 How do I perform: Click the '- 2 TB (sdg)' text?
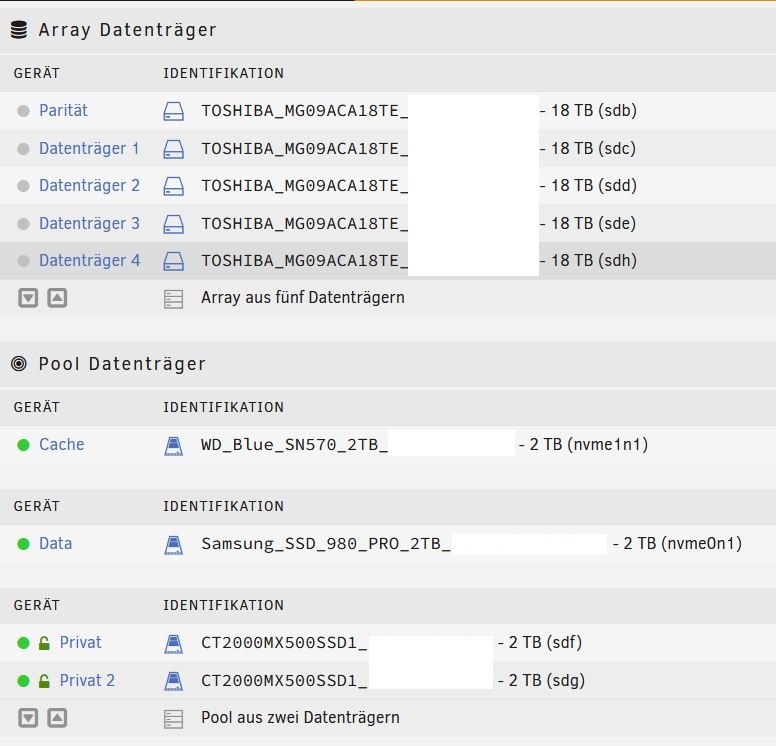(x=541, y=681)
